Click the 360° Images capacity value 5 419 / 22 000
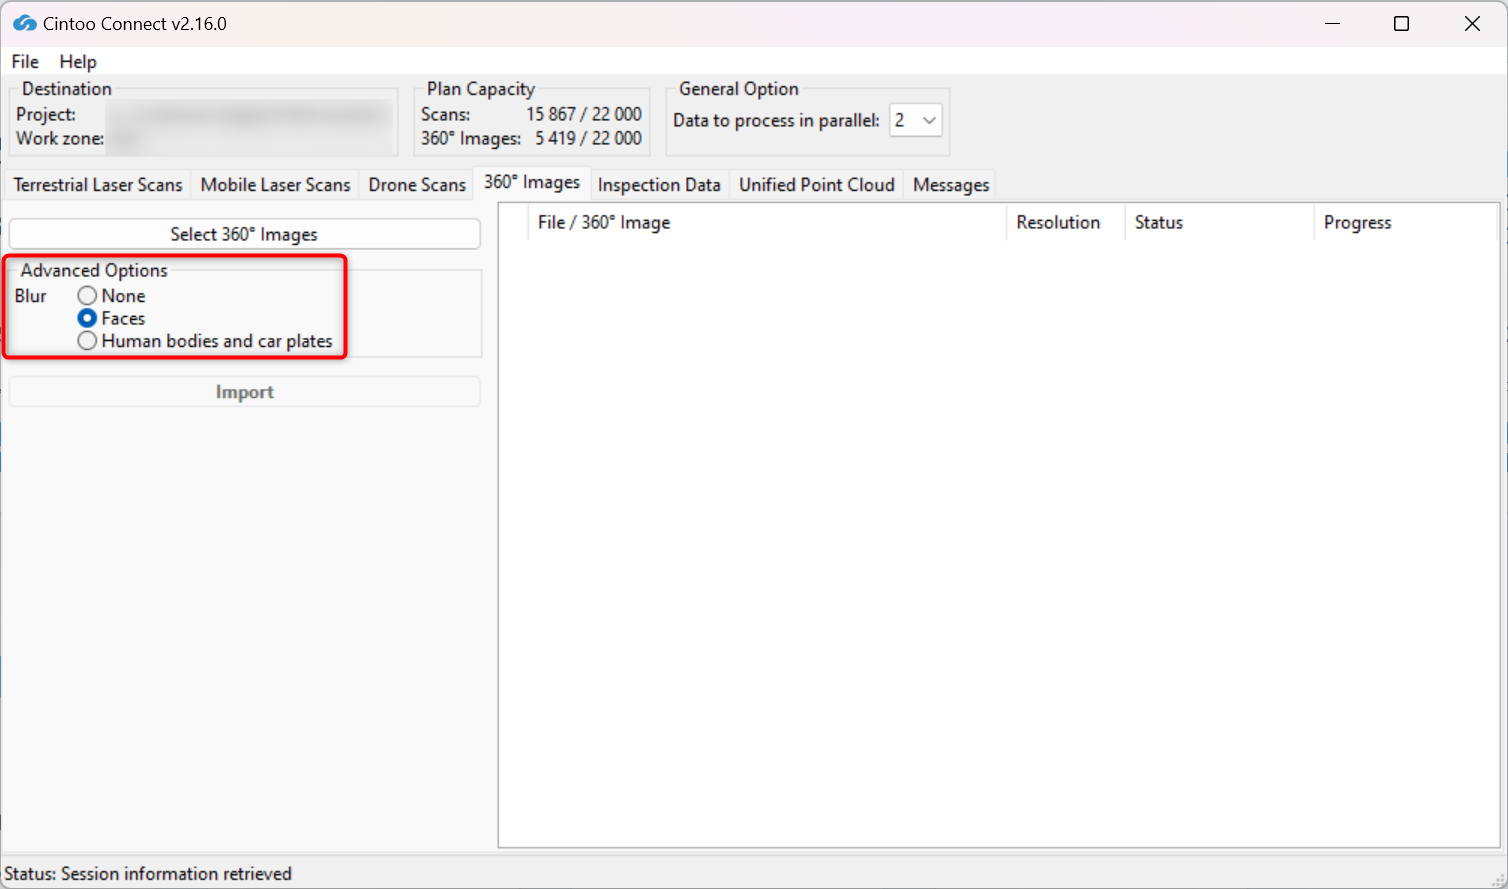Viewport: 1508px width, 889px height. click(x=588, y=138)
